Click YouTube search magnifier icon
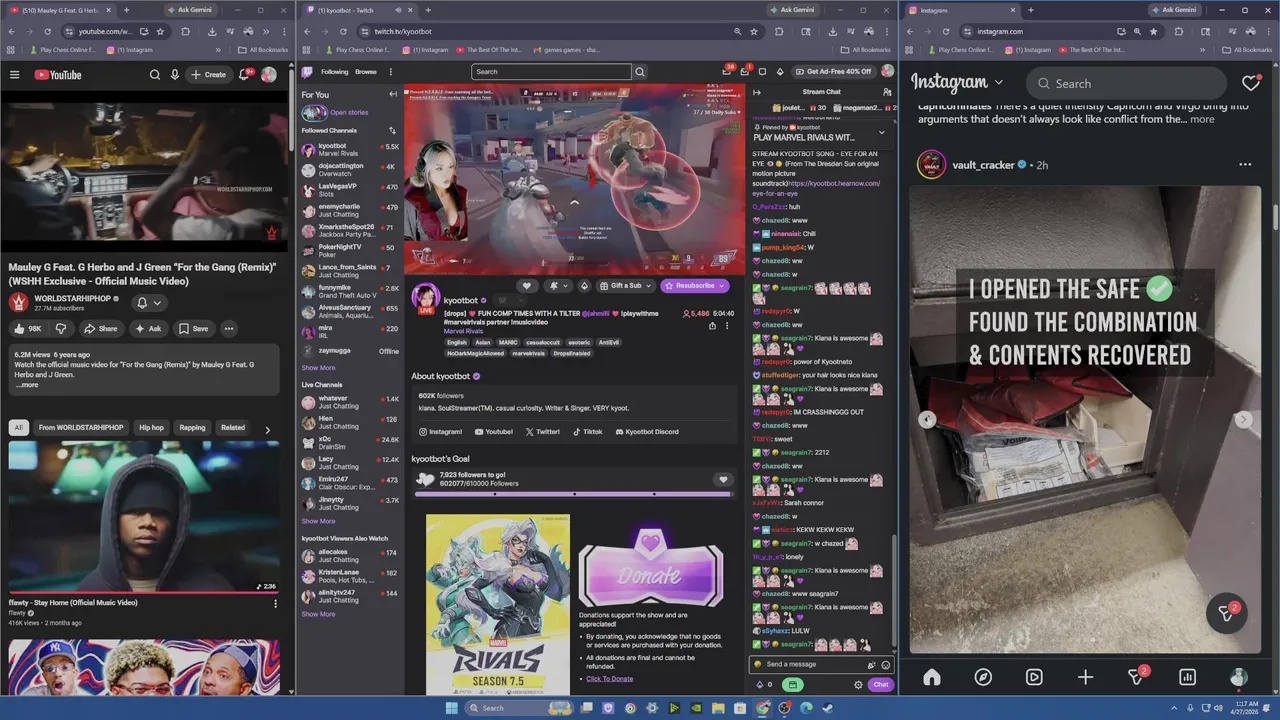The width and height of the screenshot is (1280, 720). click(155, 75)
